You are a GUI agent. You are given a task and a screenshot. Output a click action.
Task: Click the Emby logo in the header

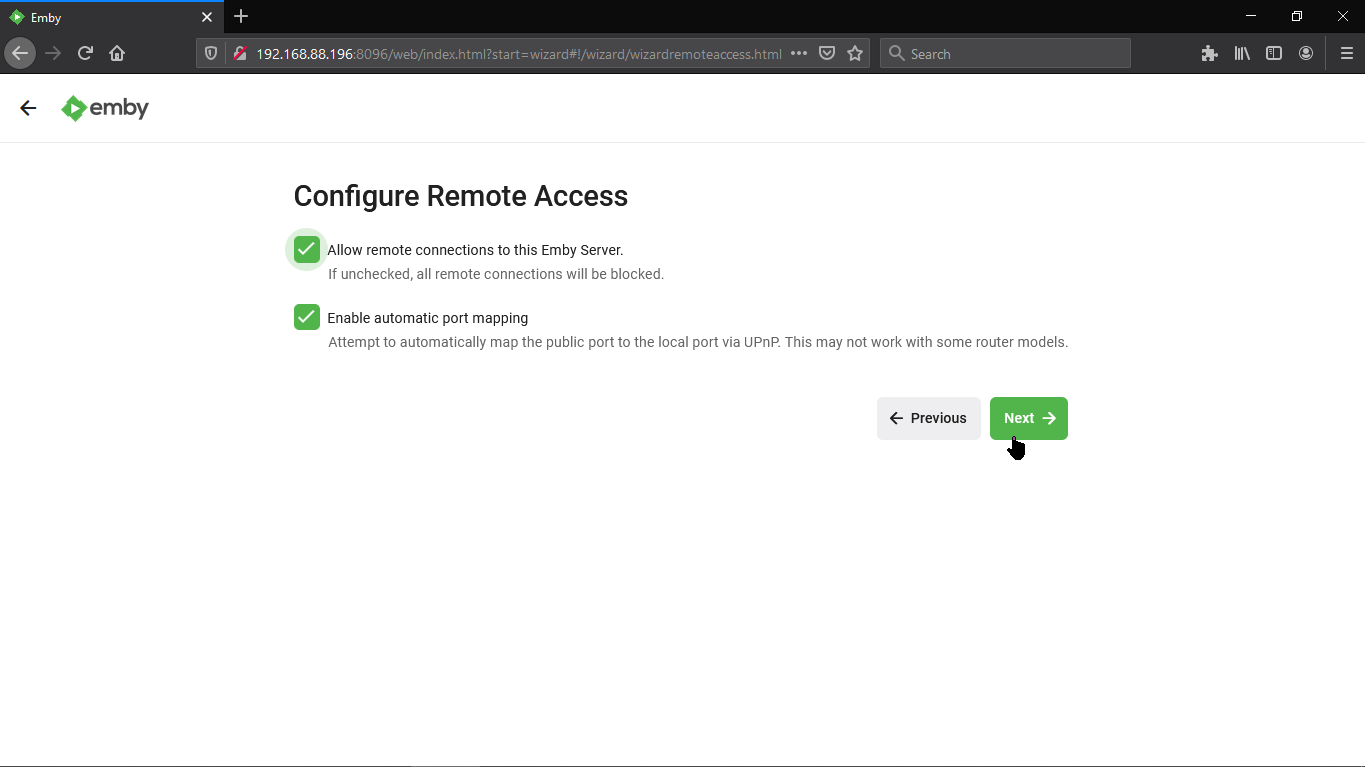(x=105, y=108)
